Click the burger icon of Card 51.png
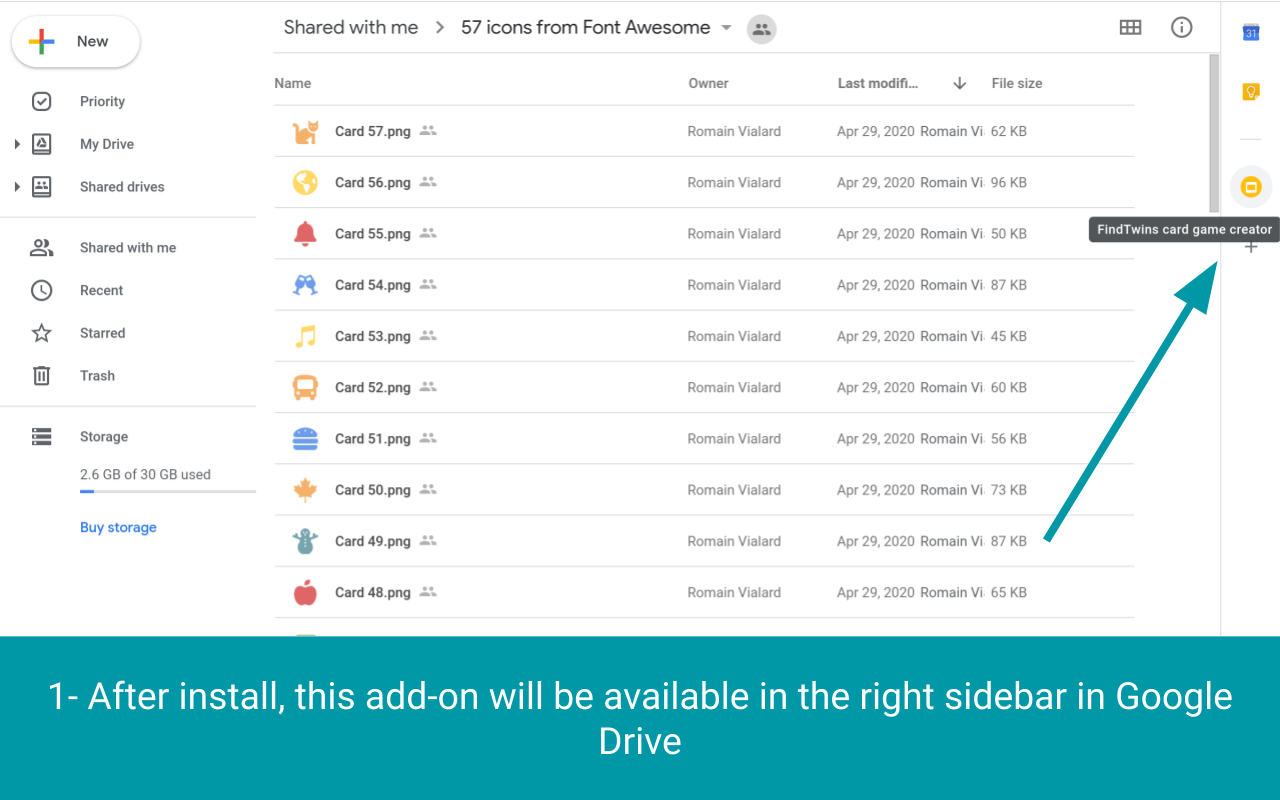The image size is (1280, 800). (305, 438)
